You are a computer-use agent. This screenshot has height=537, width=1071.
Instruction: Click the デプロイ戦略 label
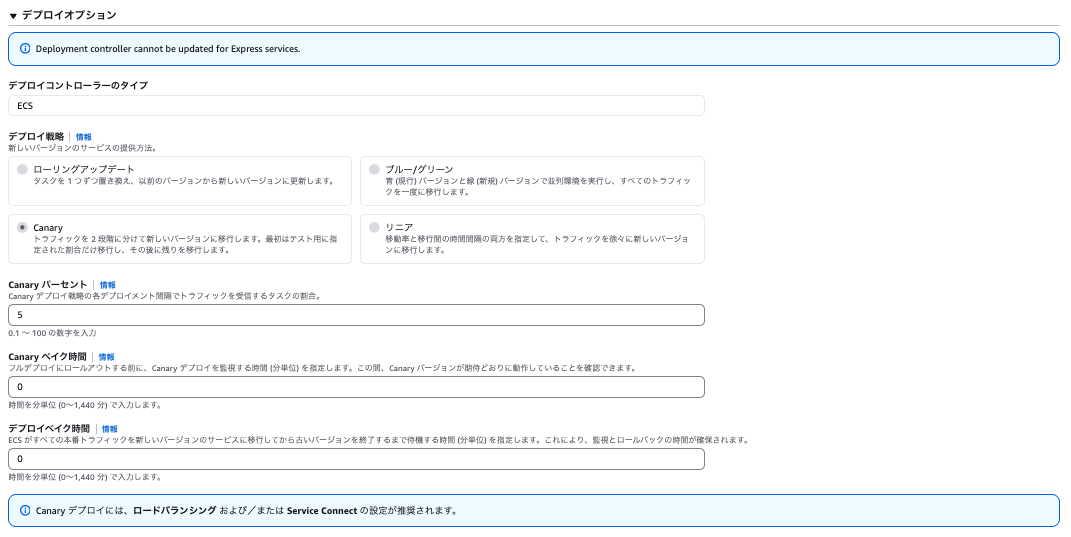pos(36,137)
